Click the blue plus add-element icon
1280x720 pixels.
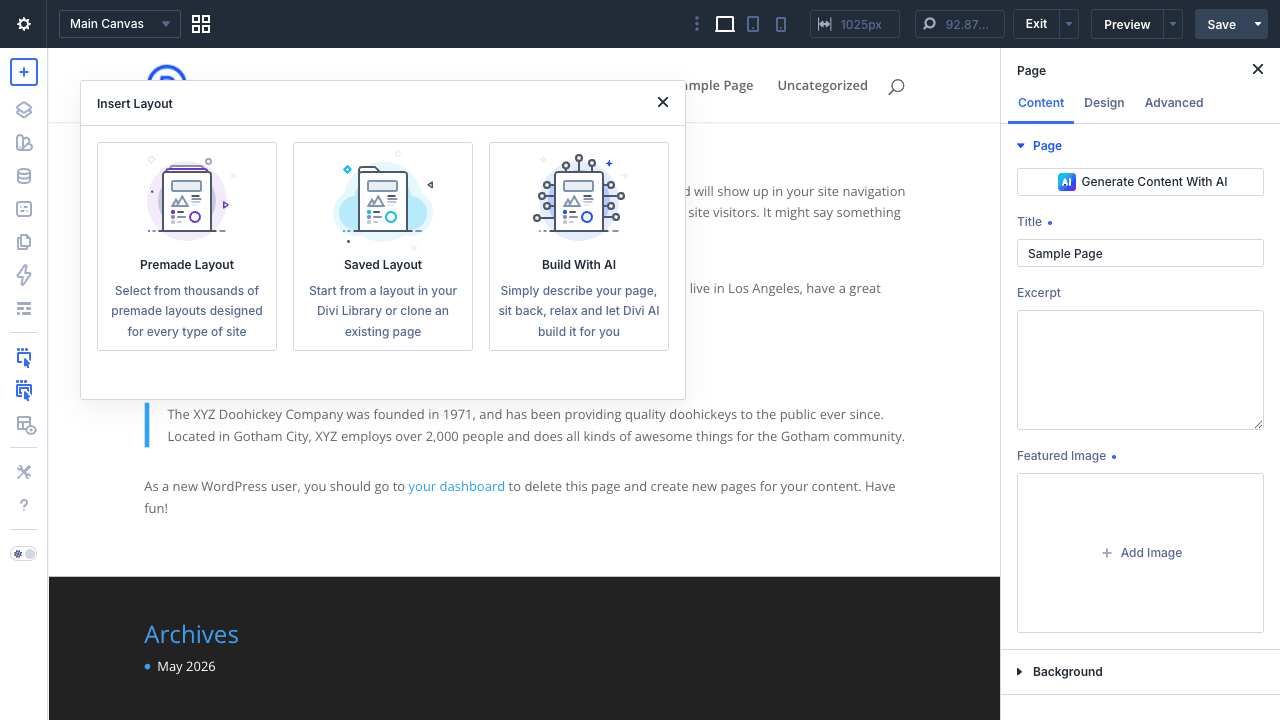pos(24,72)
